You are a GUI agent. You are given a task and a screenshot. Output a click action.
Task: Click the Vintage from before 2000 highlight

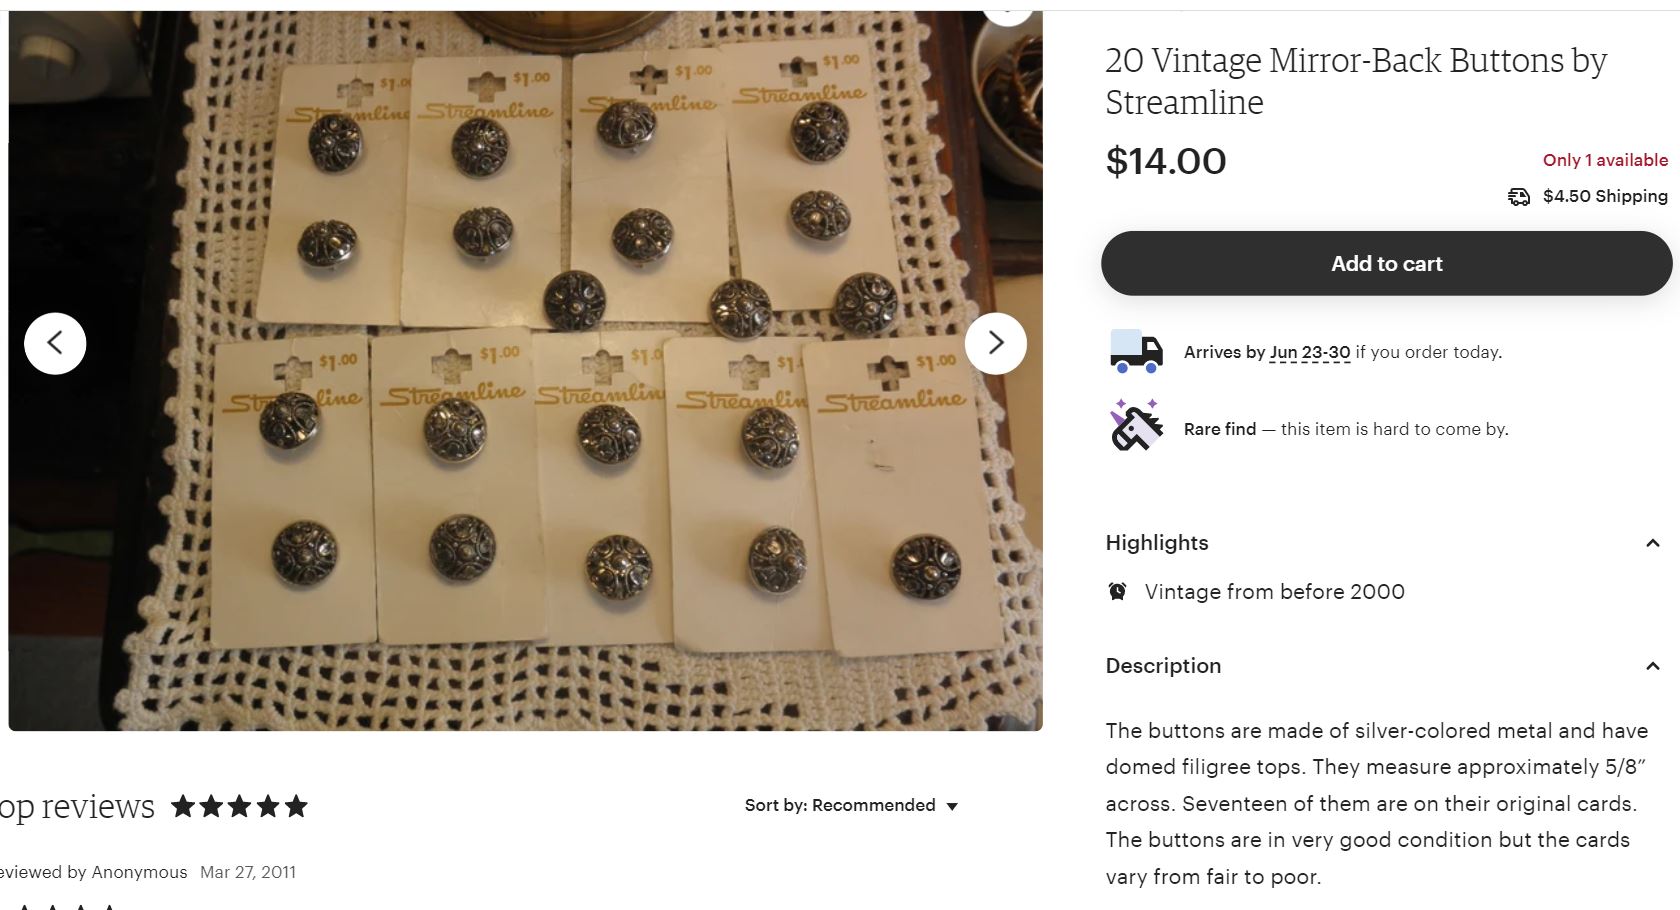[x=1274, y=591]
